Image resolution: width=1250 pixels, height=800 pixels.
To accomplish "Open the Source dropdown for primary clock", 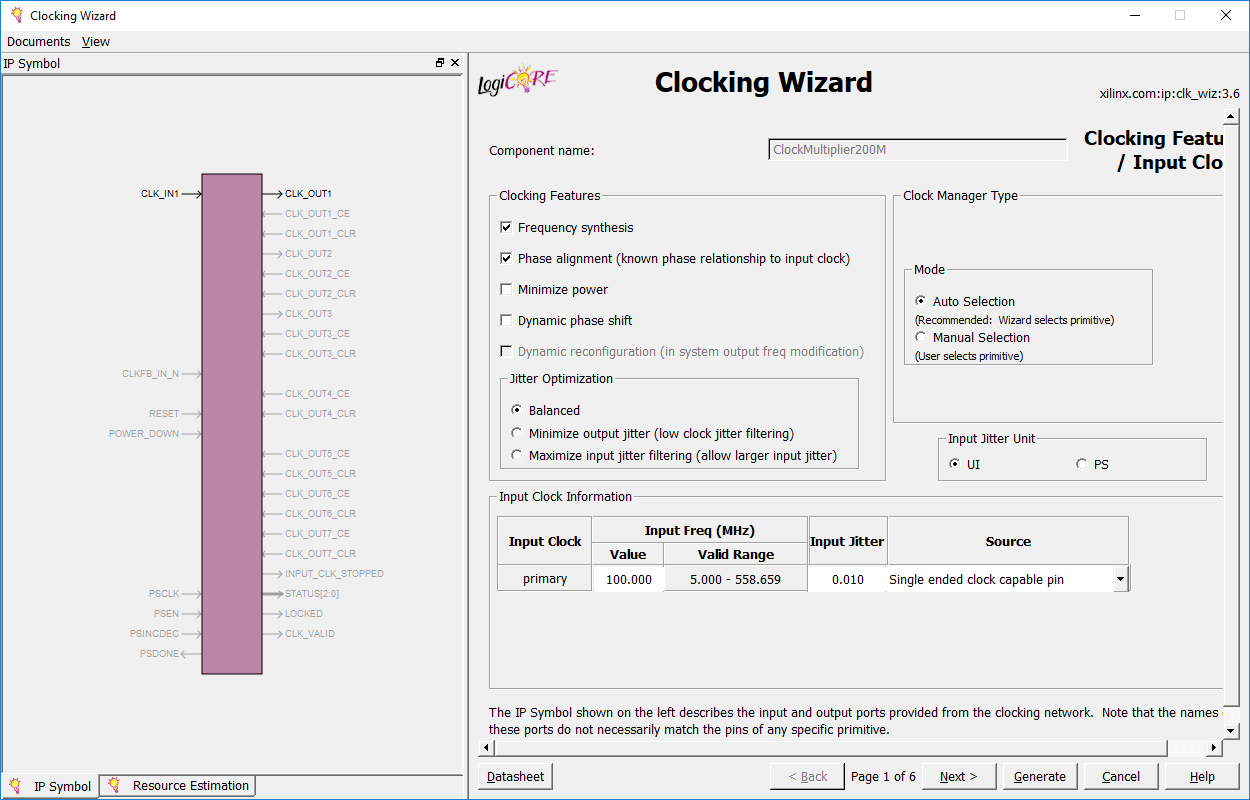I will coord(1120,578).
